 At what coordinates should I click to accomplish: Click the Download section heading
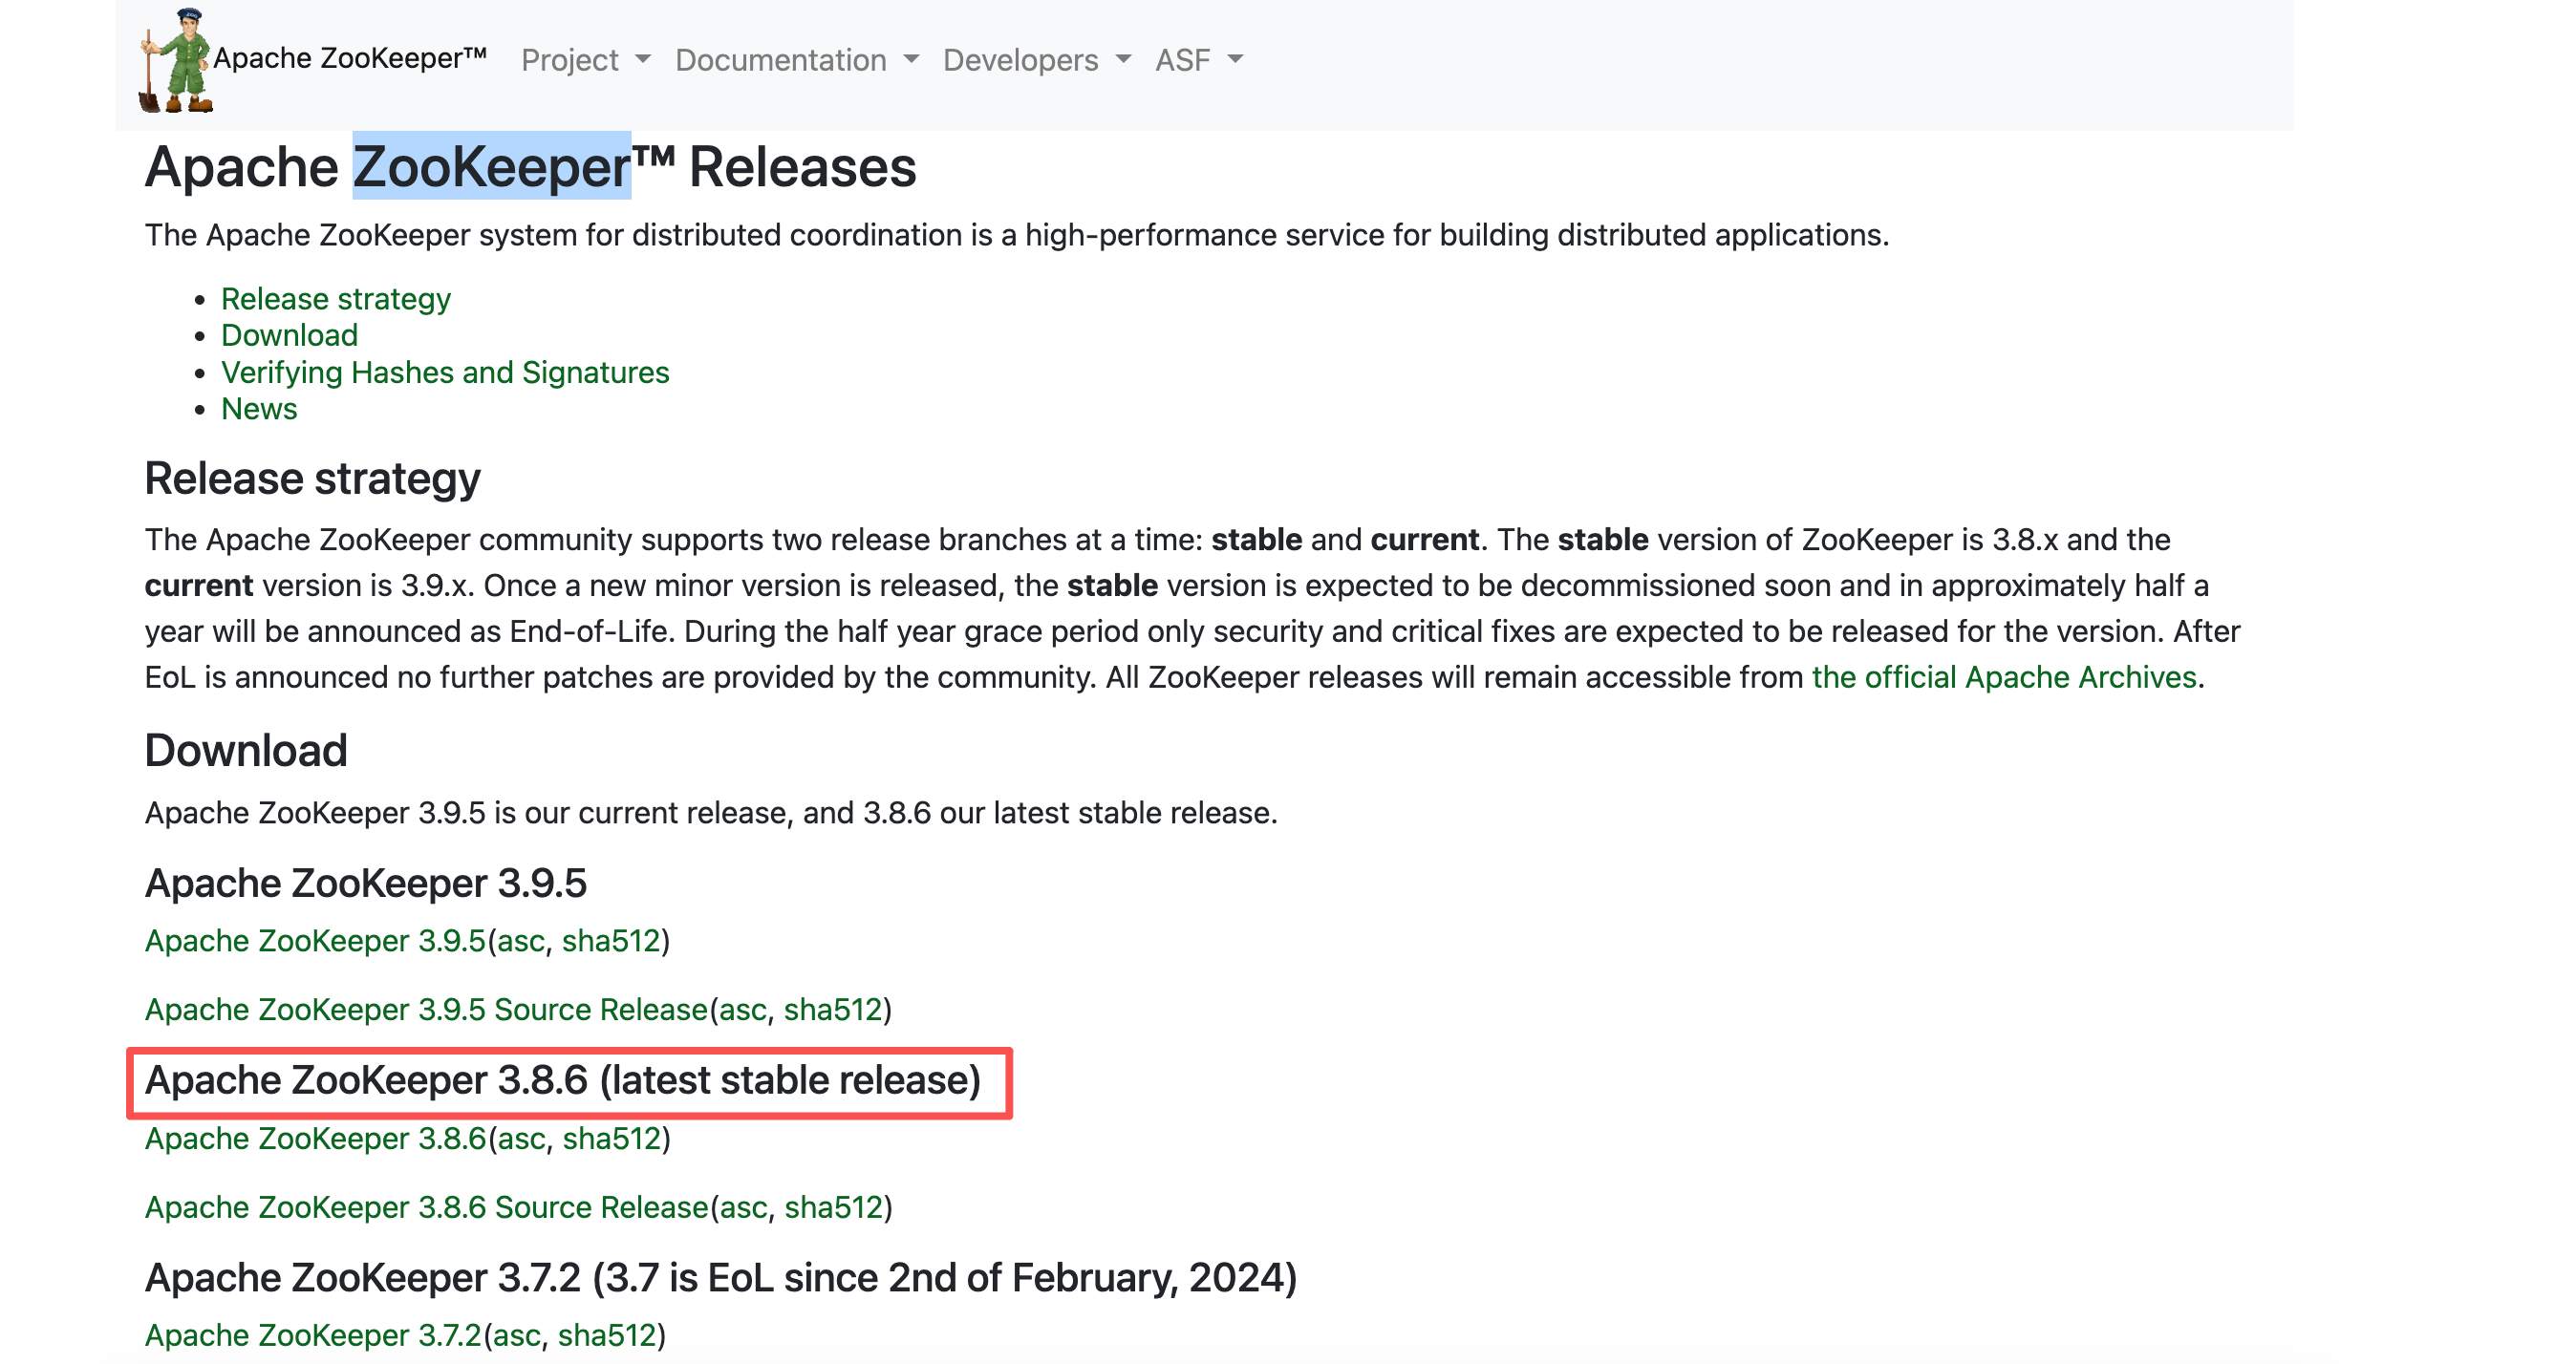pyautogui.click(x=246, y=751)
